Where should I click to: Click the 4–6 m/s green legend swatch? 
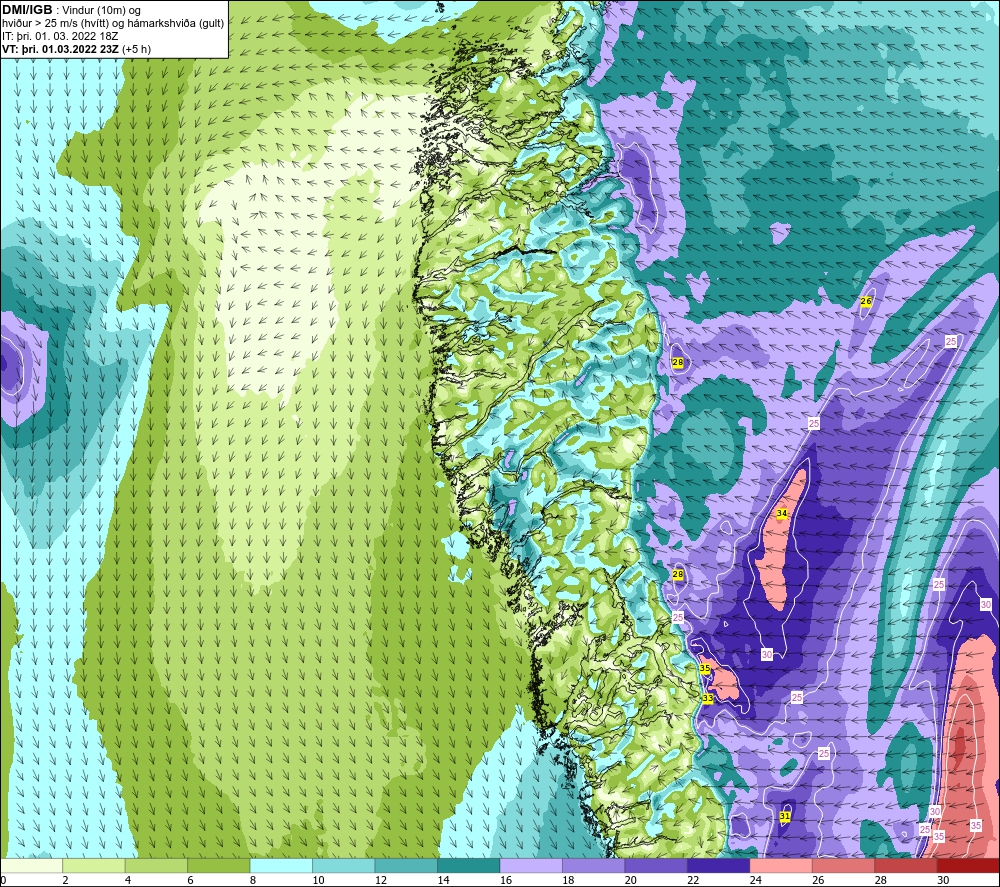pos(156,866)
